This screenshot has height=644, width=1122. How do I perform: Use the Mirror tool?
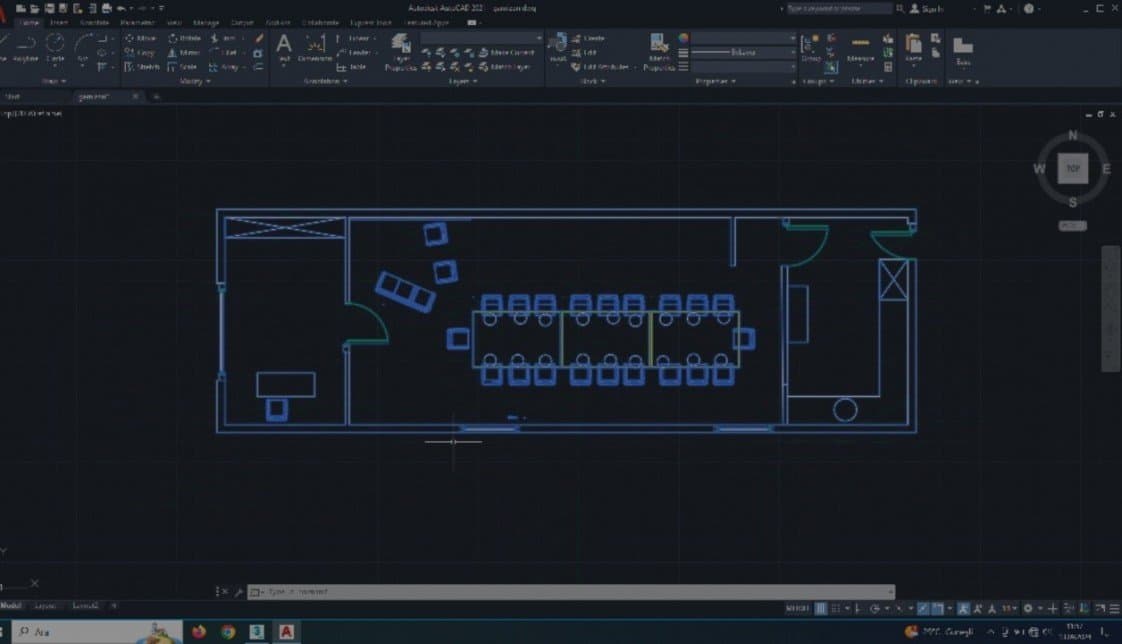184,52
